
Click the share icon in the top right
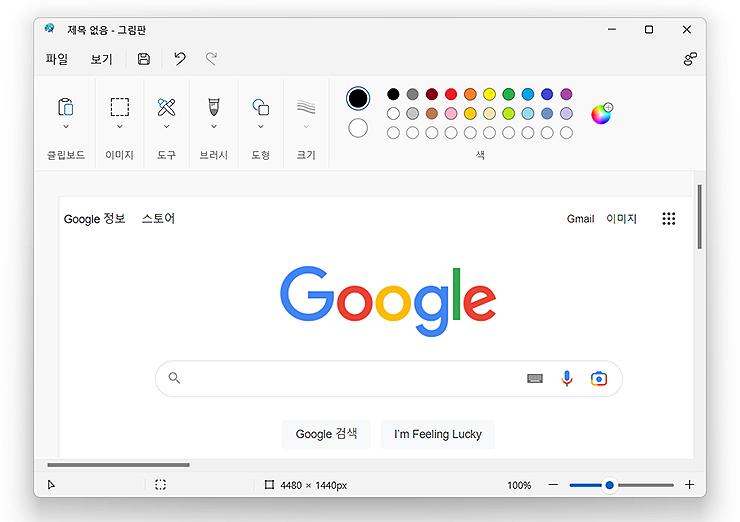(x=690, y=59)
